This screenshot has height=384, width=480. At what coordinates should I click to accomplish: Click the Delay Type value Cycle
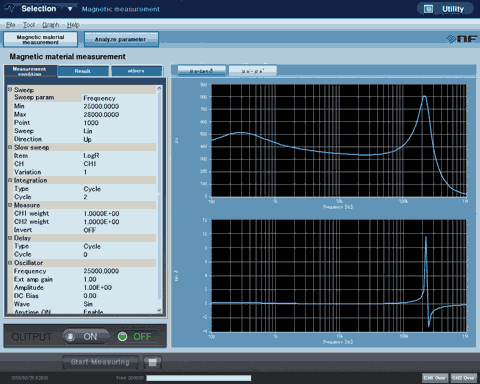tap(92, 246)
